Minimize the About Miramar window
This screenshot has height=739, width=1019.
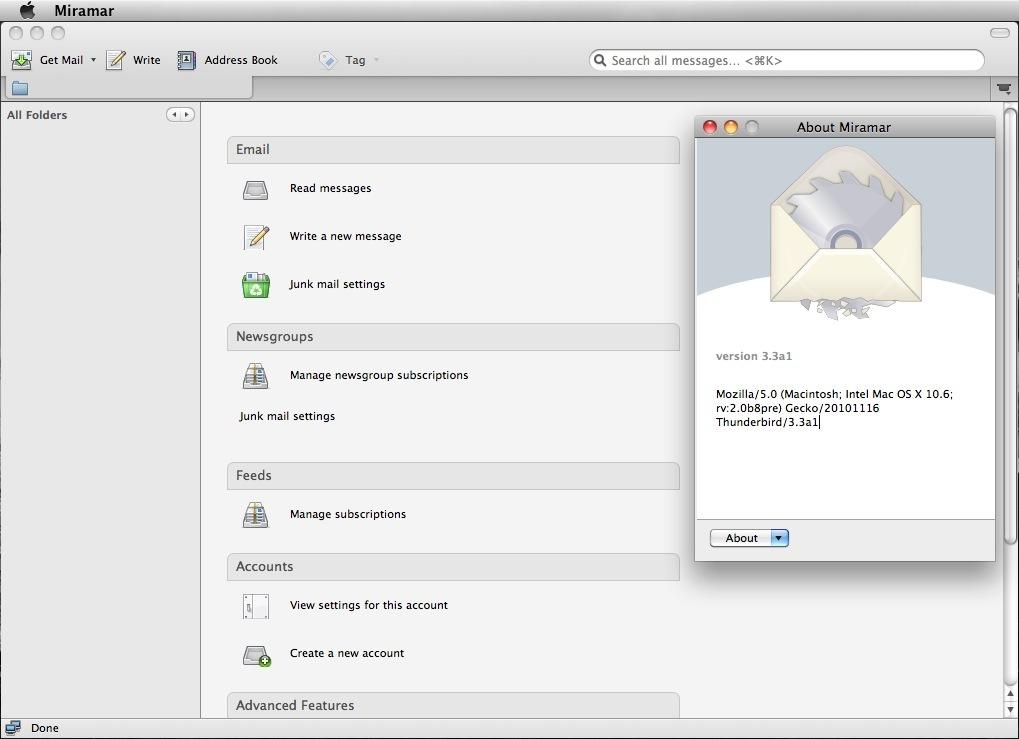pos(730,127)
